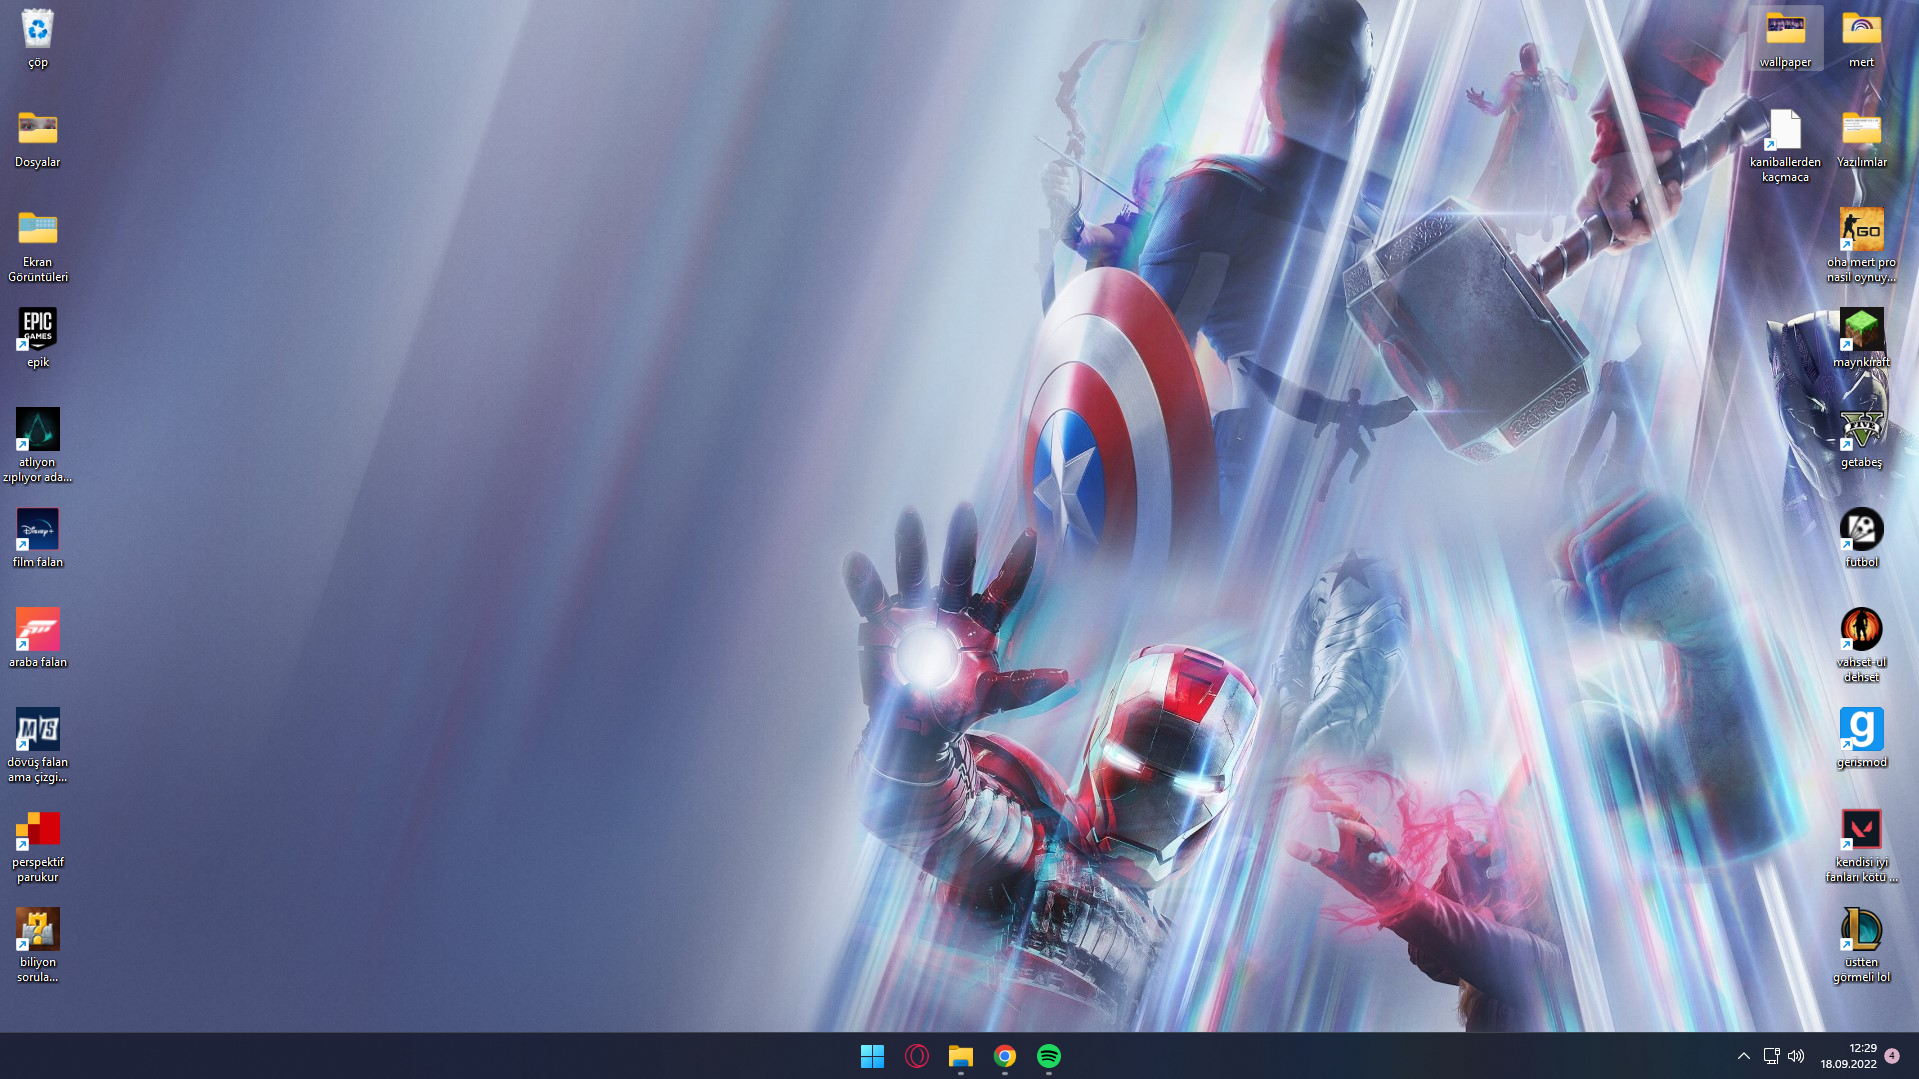This screenshot has width=1919, height=1079.
Task: Open Spotify from the taskbar
Action: [x=1048, y=1056]
